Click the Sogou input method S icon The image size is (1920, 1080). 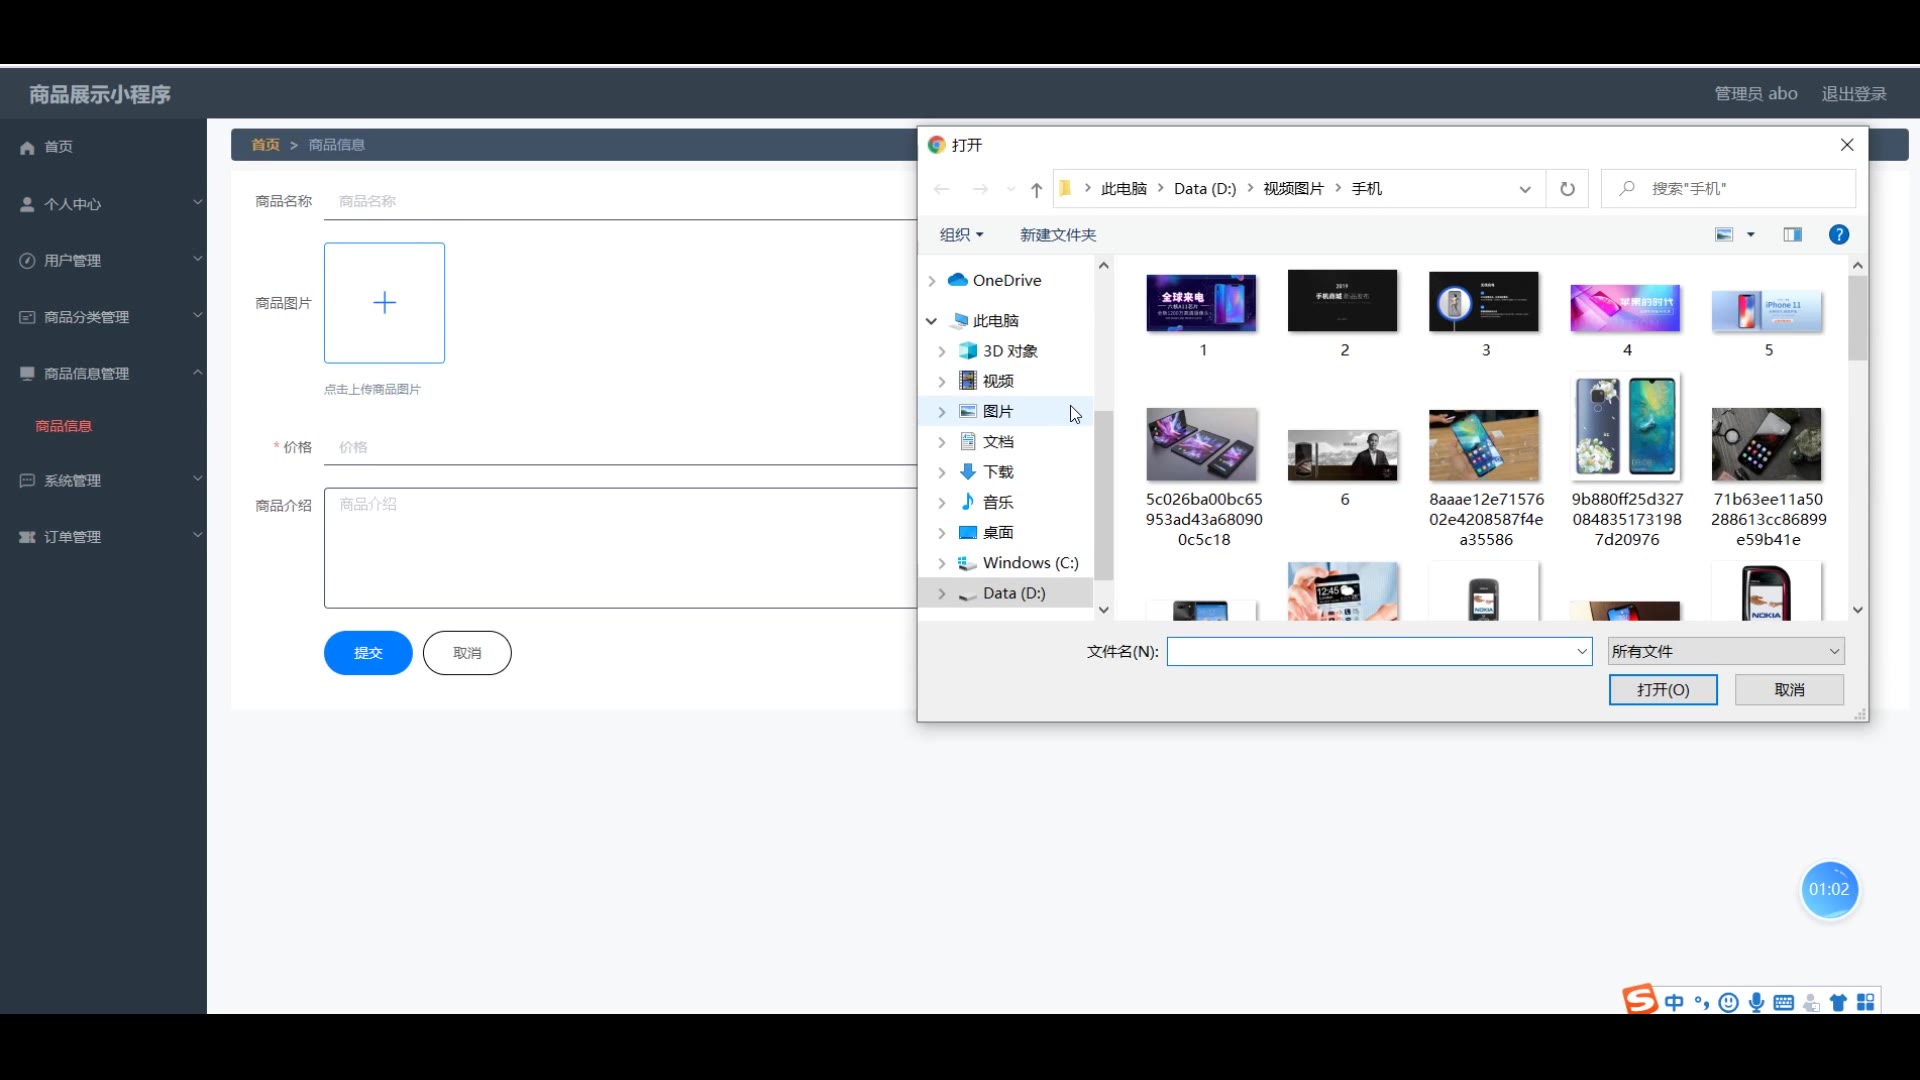(1639, 999)
